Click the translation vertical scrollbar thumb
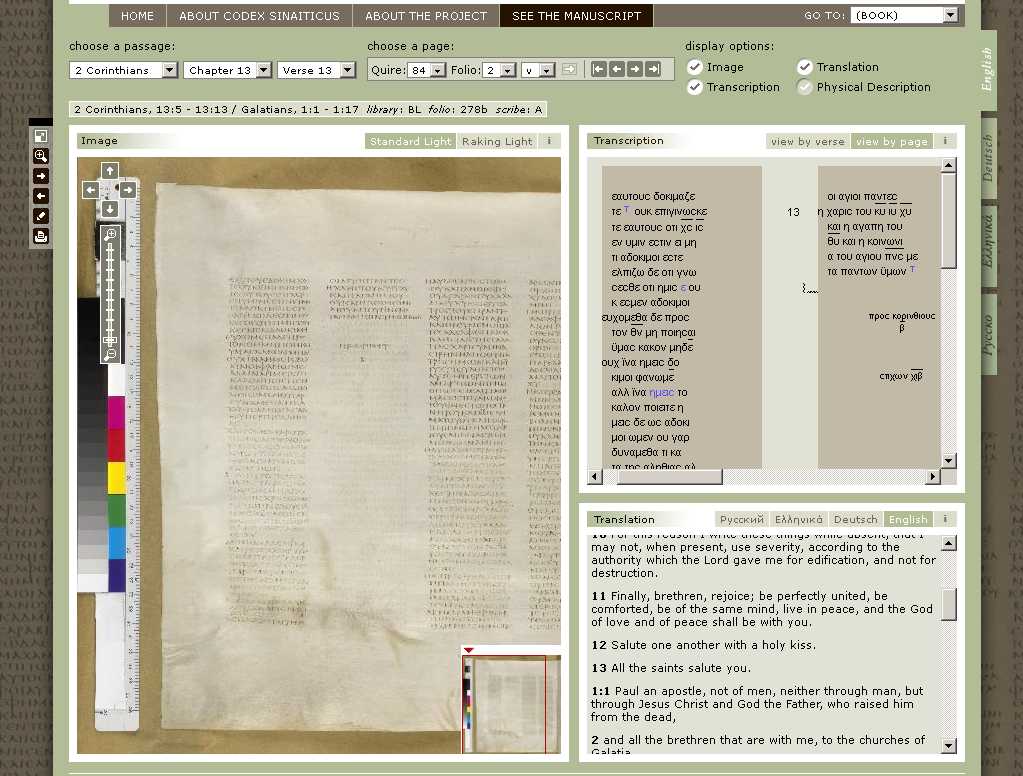 pos(949,604)
